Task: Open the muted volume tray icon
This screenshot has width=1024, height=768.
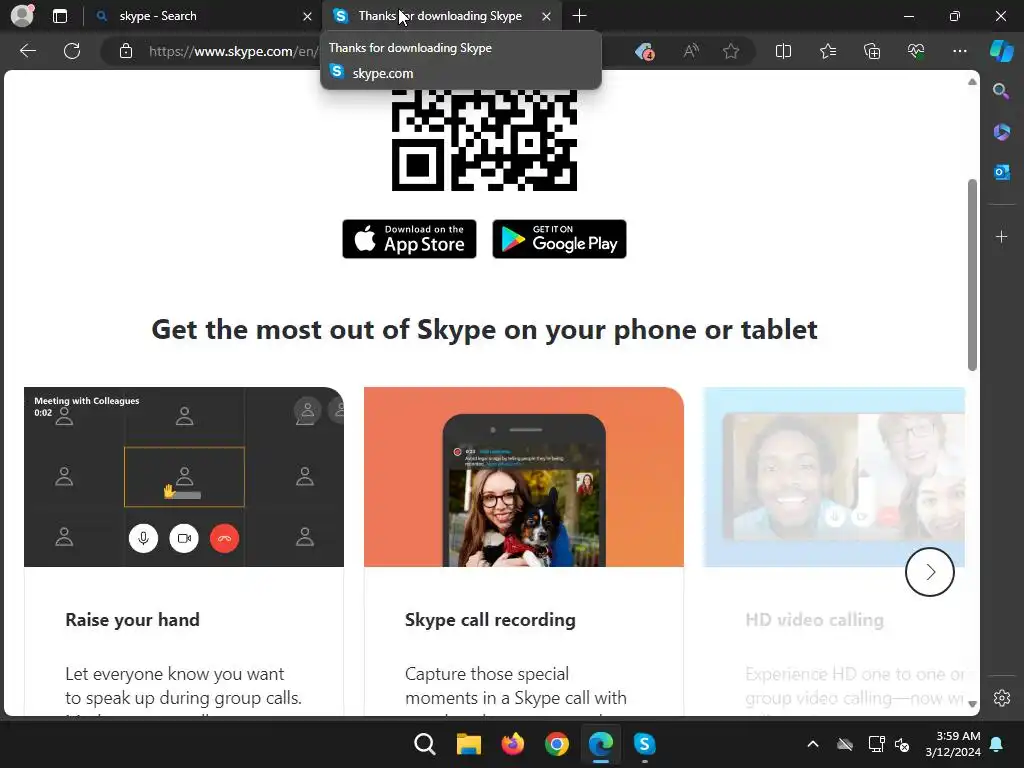Action: tap(902, 744)
